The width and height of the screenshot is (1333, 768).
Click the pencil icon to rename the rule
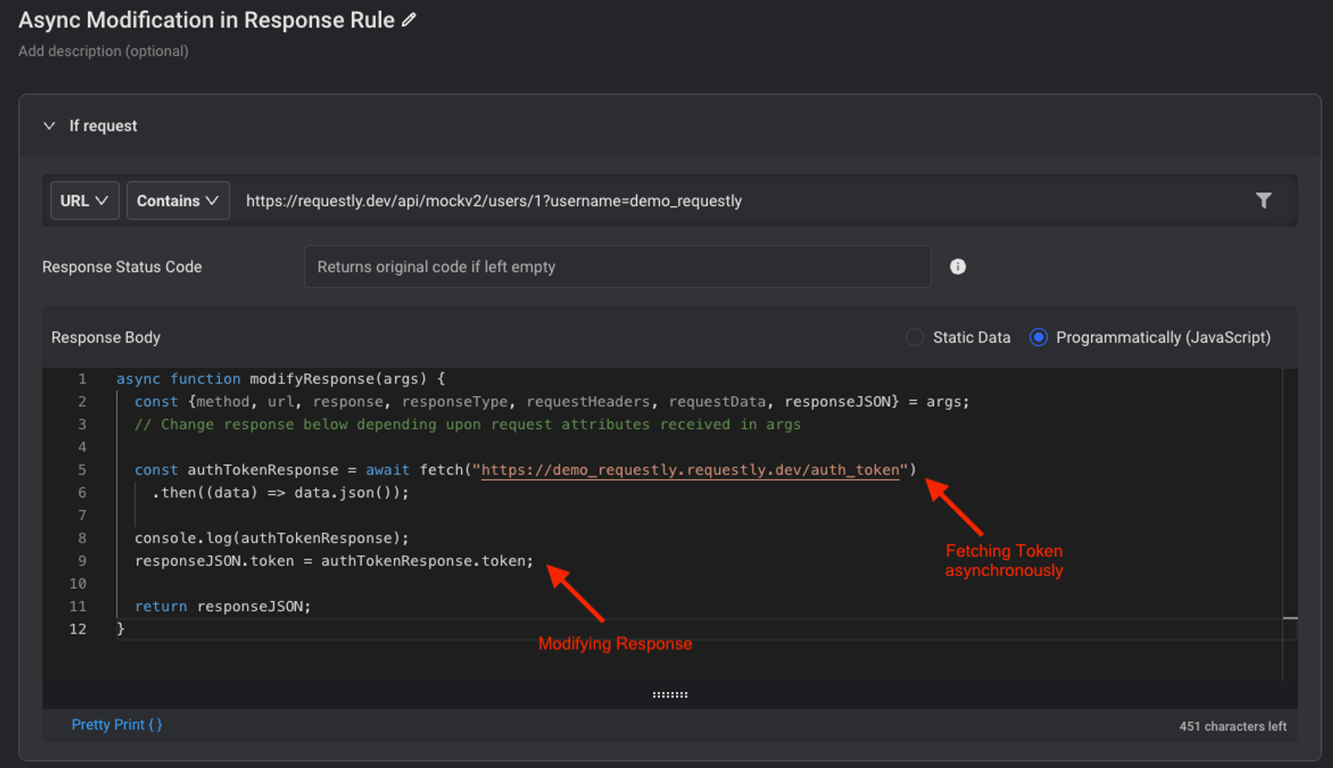click(409, 19)
